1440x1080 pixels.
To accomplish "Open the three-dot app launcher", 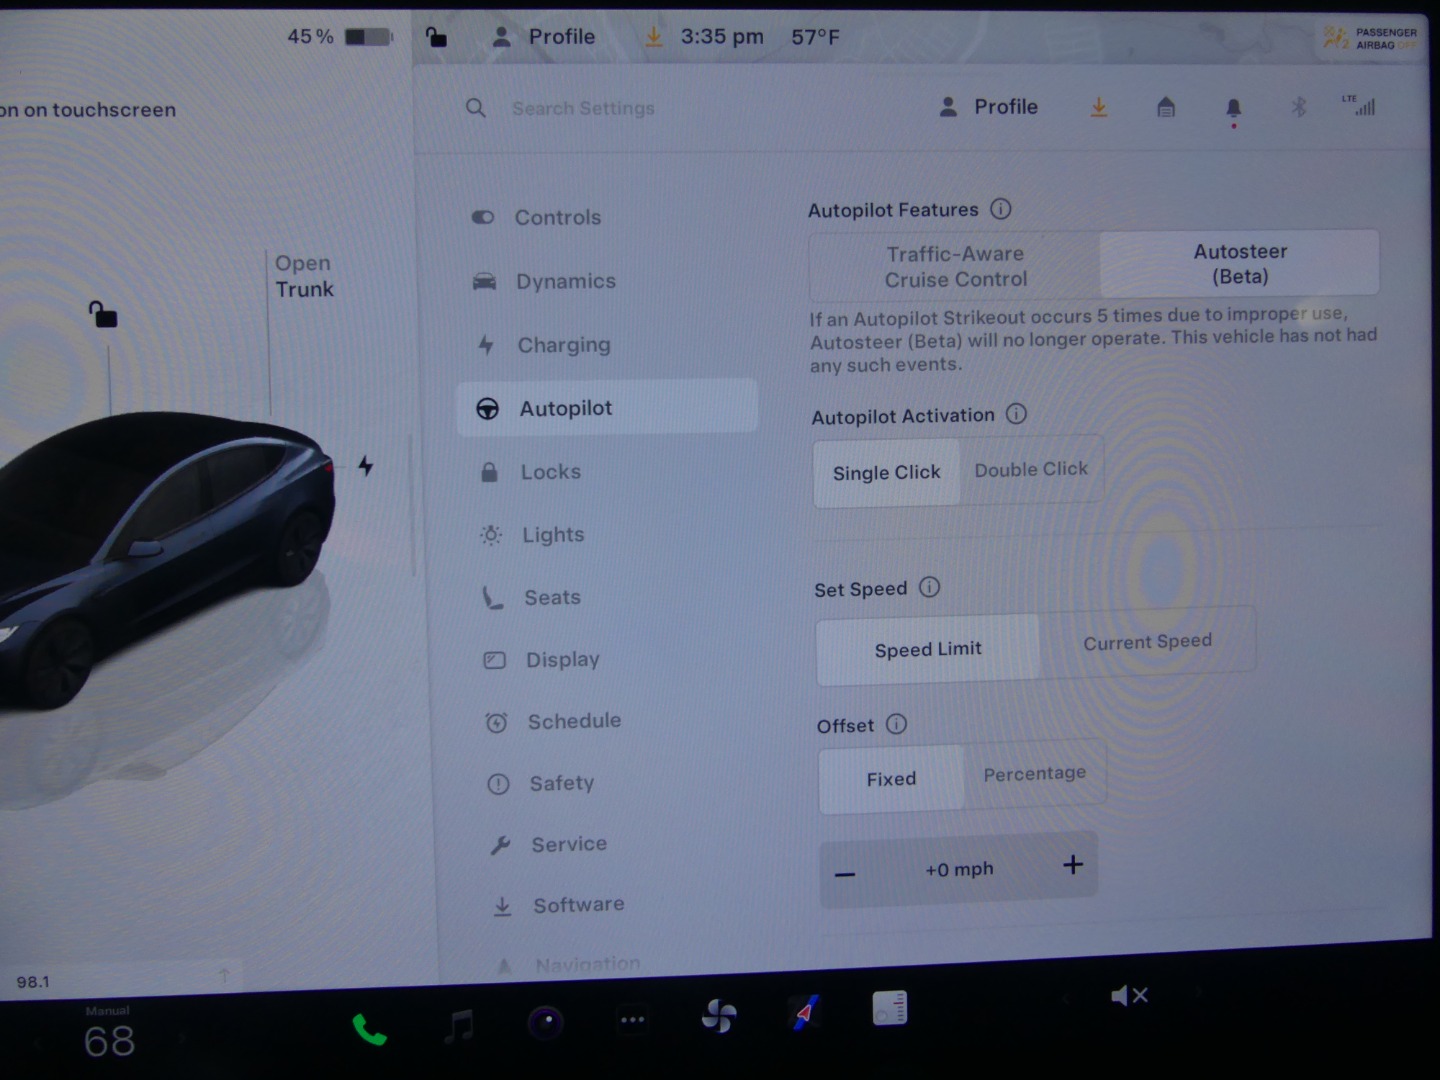I will (x=632, y=1020).
